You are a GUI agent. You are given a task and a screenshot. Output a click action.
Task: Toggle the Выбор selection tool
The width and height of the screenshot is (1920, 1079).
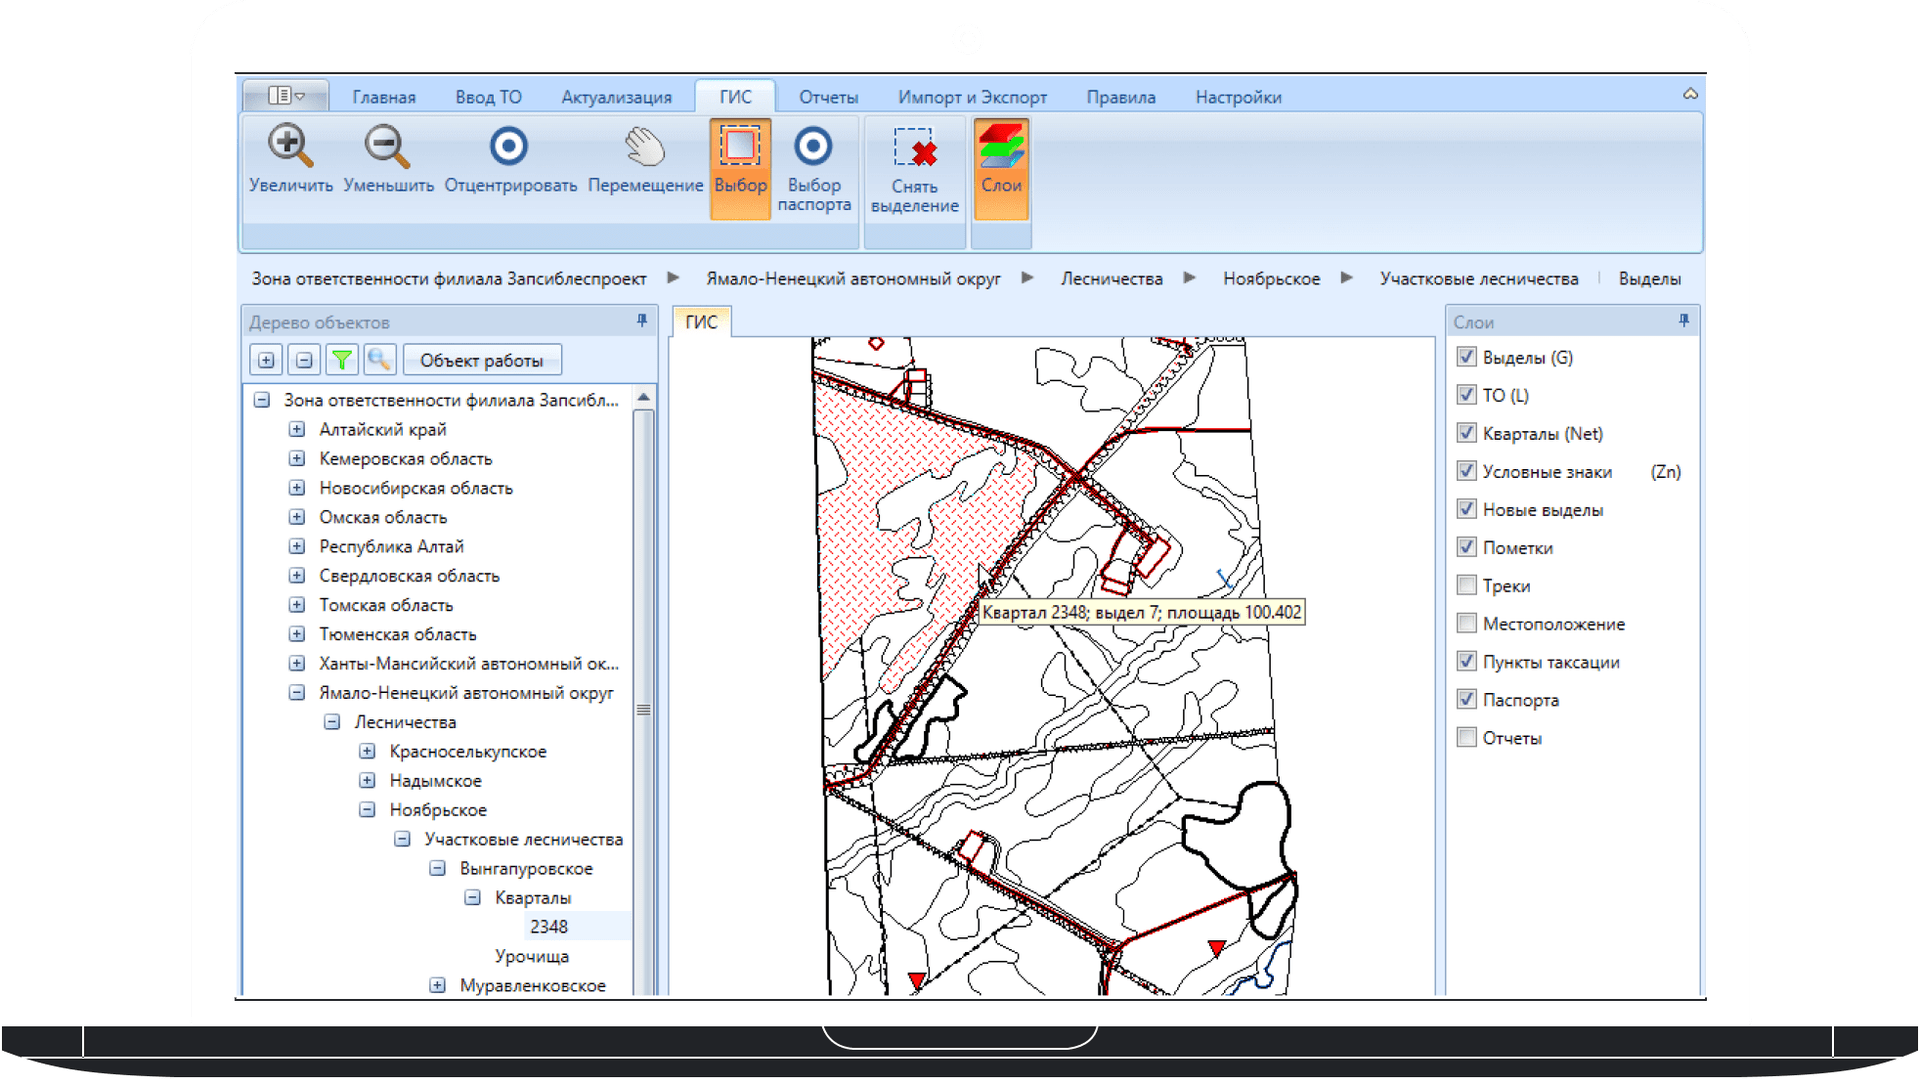pyautogui.click(x=740, y=168)
